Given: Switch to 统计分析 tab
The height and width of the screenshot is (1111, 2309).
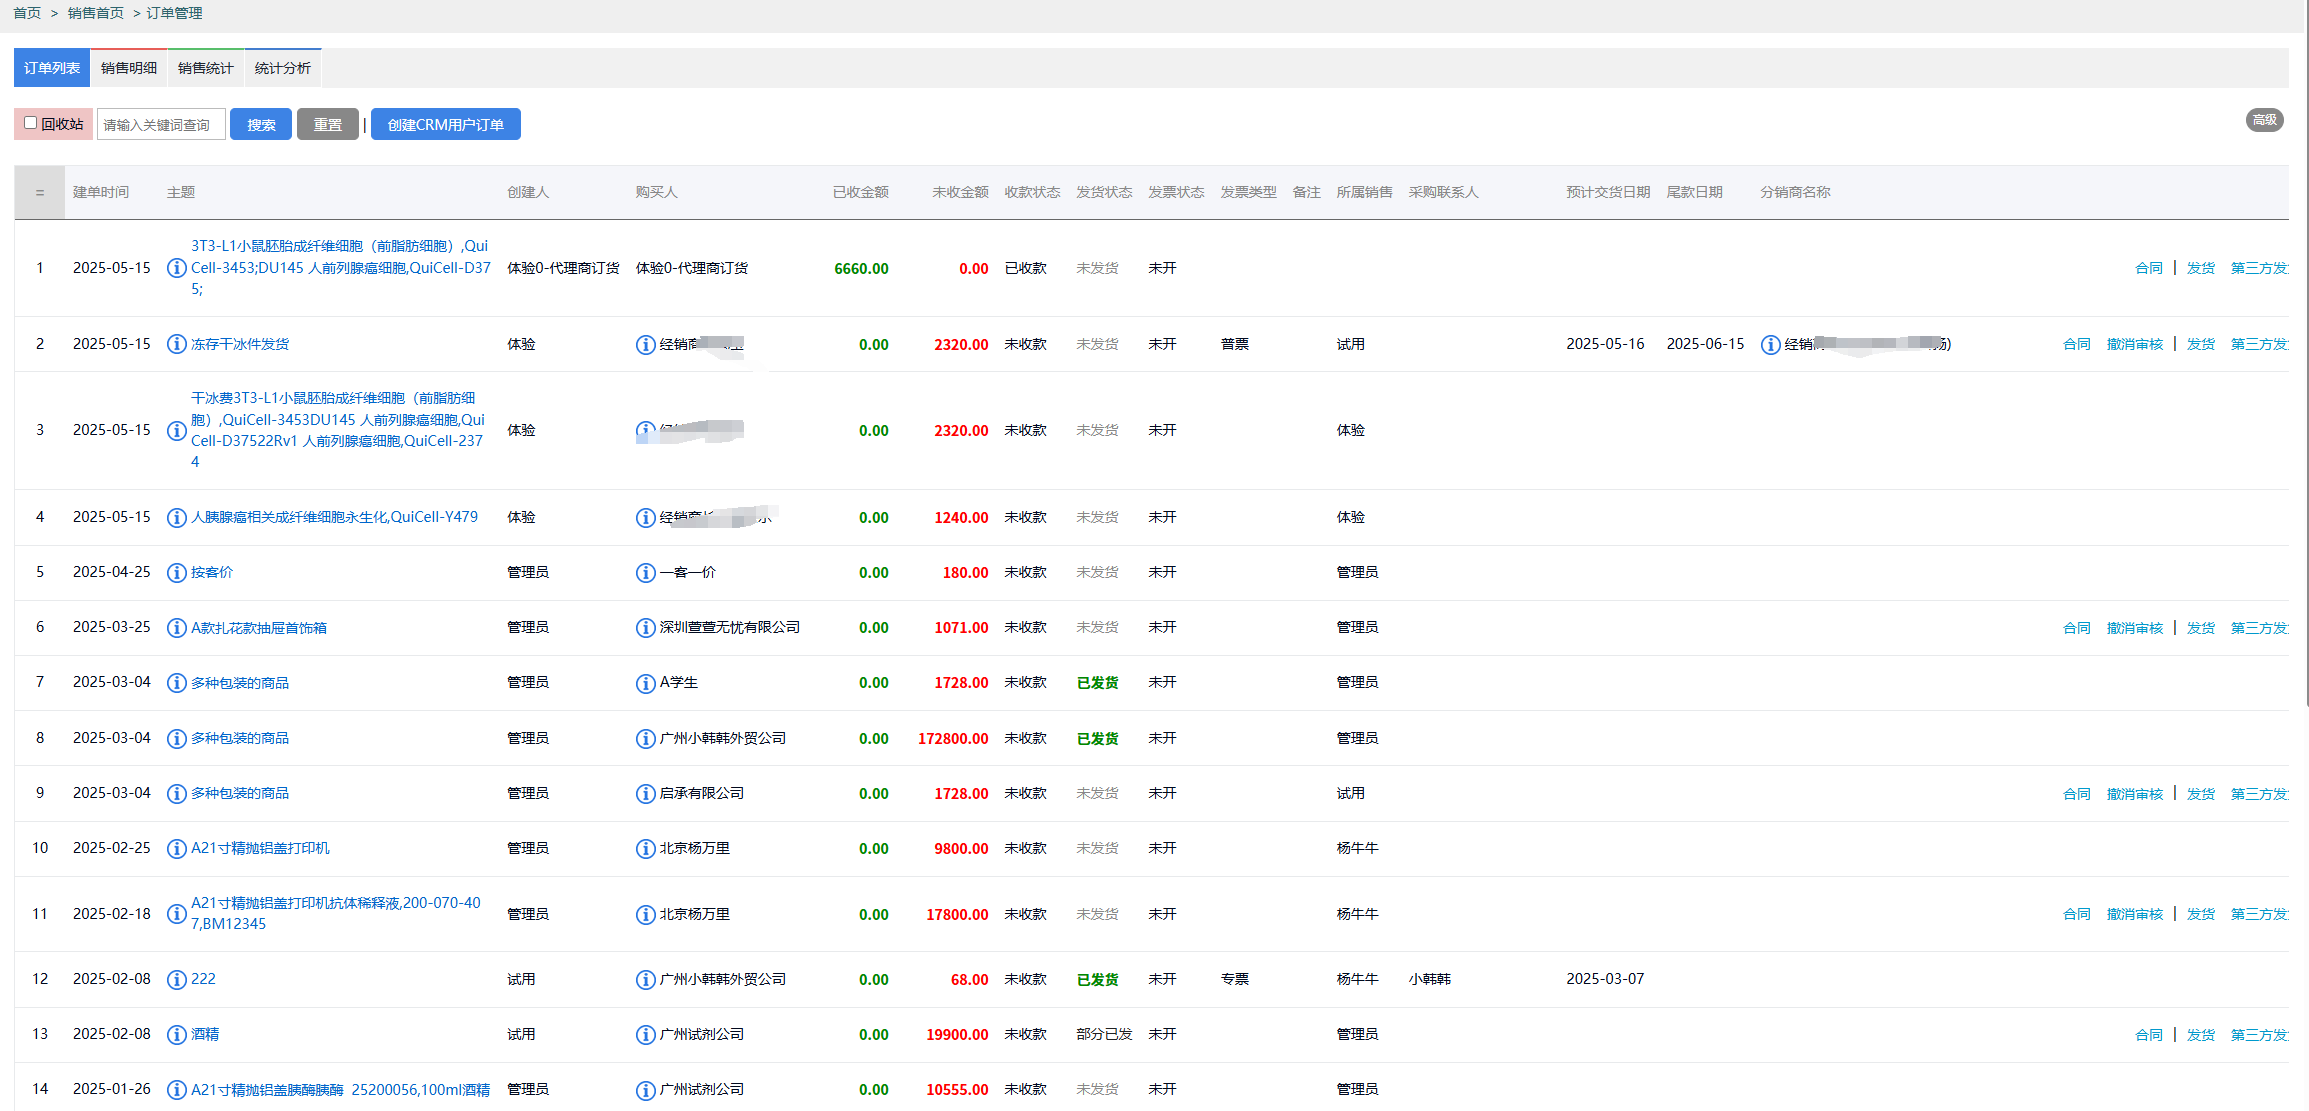Looking at the screenshot, I should click(283, 68).
